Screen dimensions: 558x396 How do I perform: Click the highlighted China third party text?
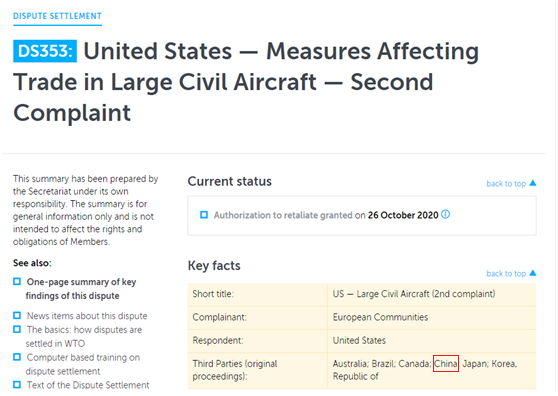tap(446, 364)
